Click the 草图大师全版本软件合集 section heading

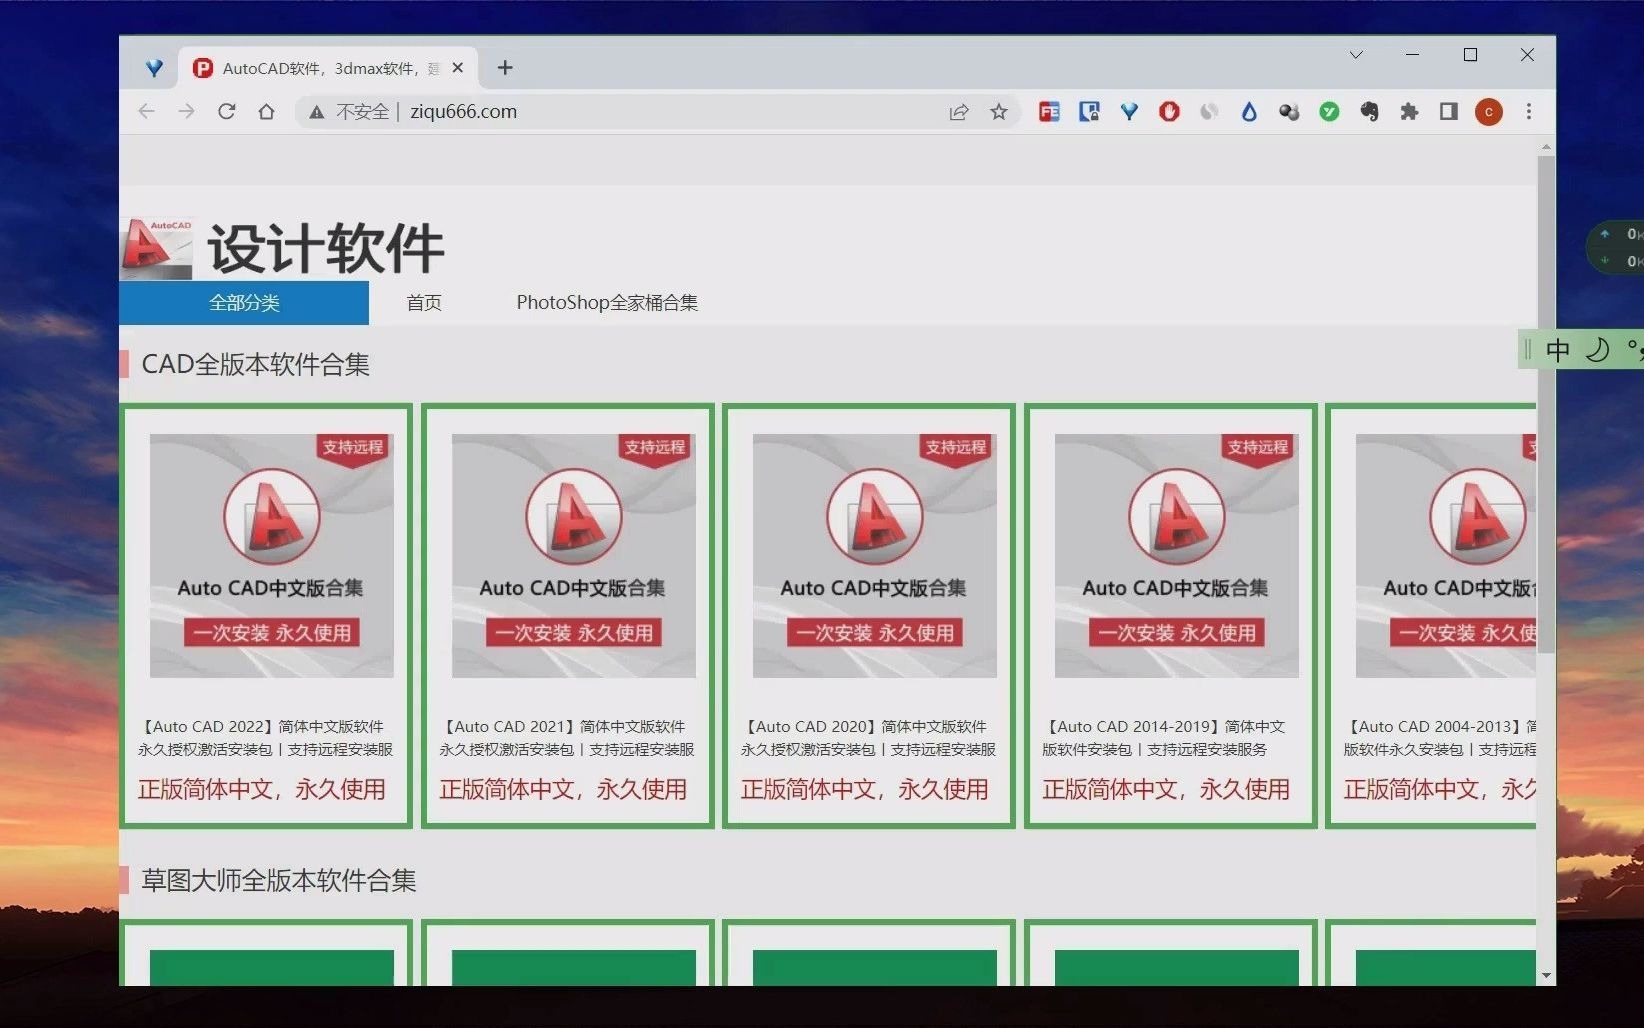coord(279,880)
